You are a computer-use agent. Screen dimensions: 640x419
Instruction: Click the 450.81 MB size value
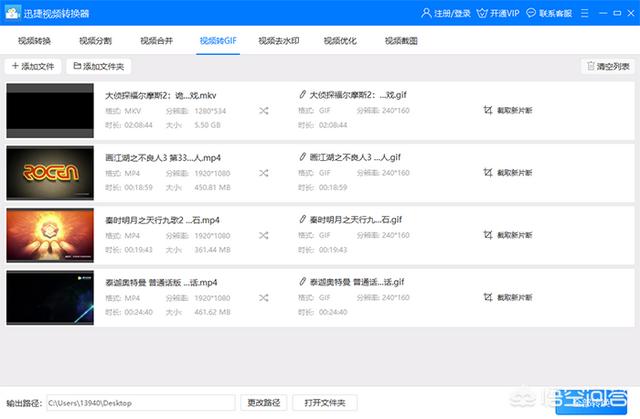click(x=212, y=187)
